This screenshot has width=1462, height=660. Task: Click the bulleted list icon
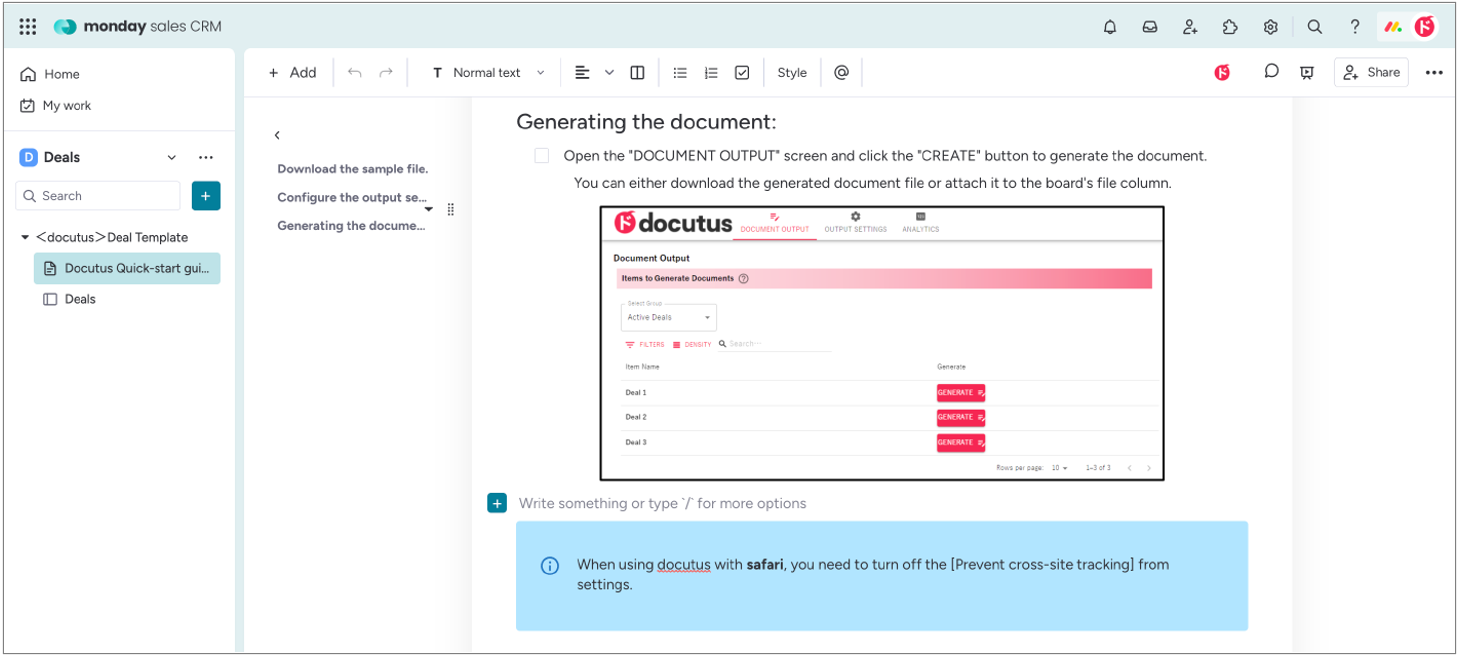click(680, 73)
